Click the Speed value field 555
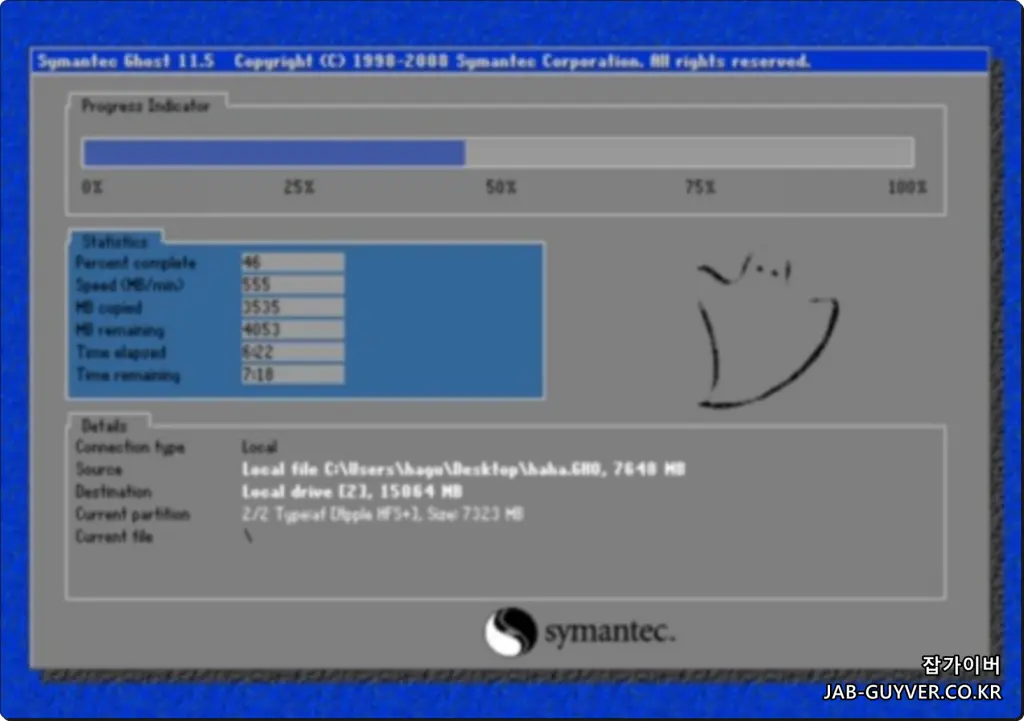The width and height of the screenshot is (1024, 721). click(293, 285)
